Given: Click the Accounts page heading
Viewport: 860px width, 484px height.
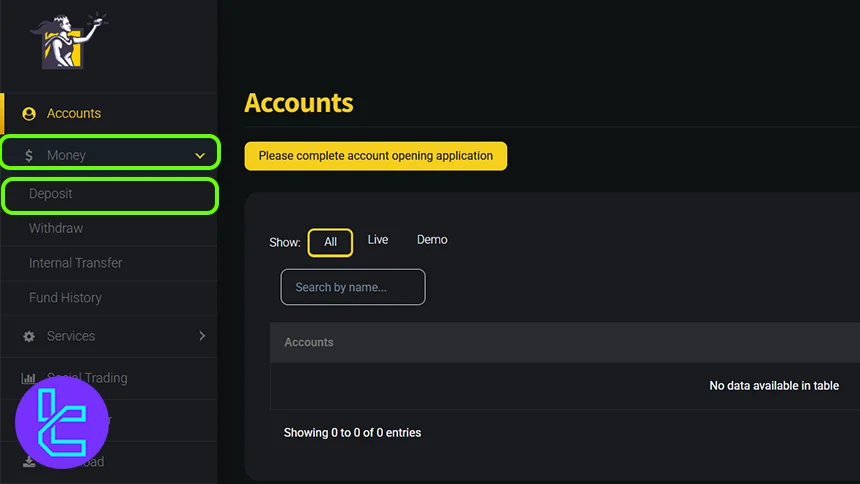Looking at the screenshot, I should coord(299,103).
